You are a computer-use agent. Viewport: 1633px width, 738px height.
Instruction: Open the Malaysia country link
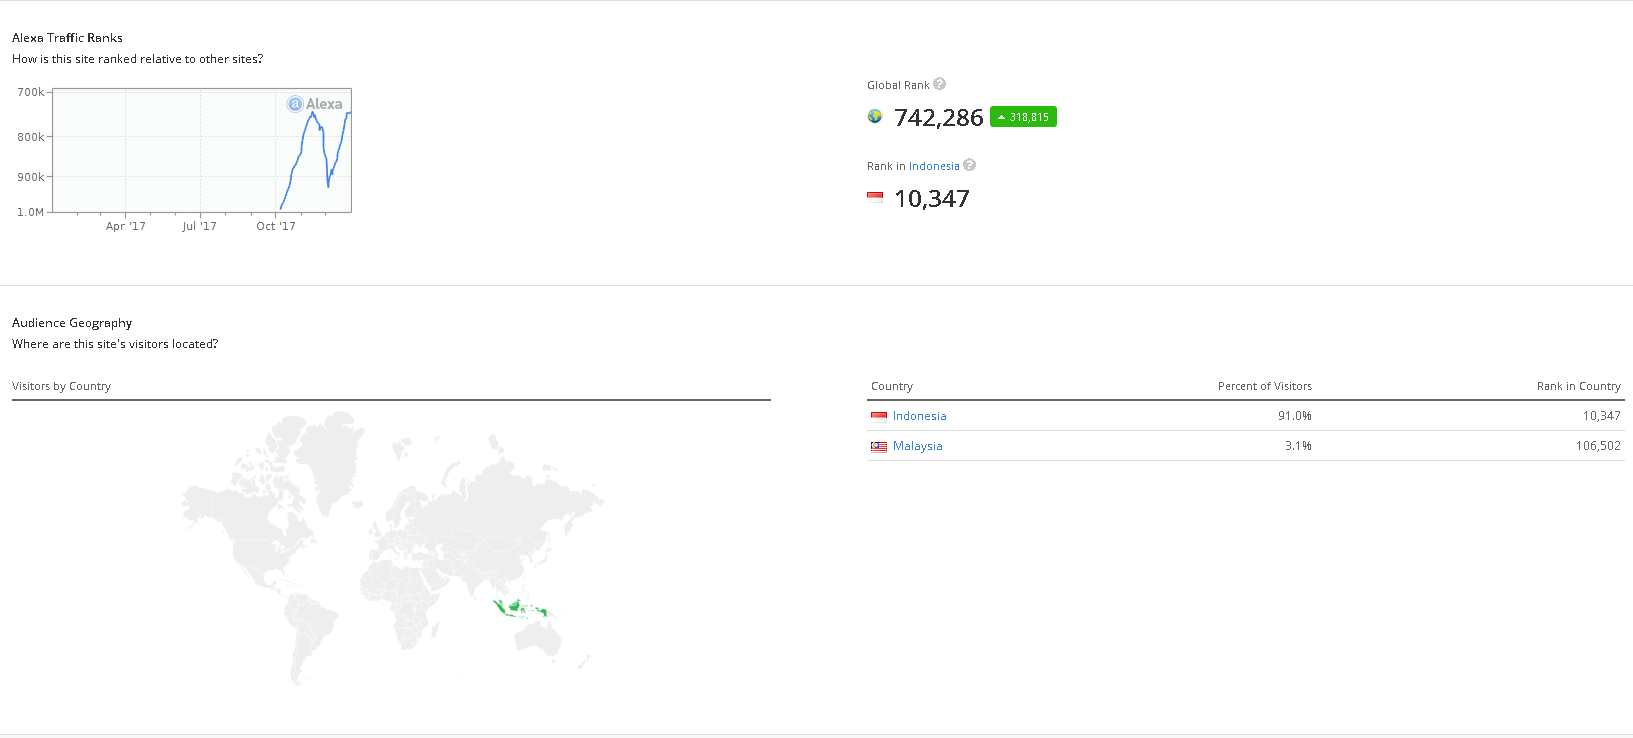(x=918, y=446)
